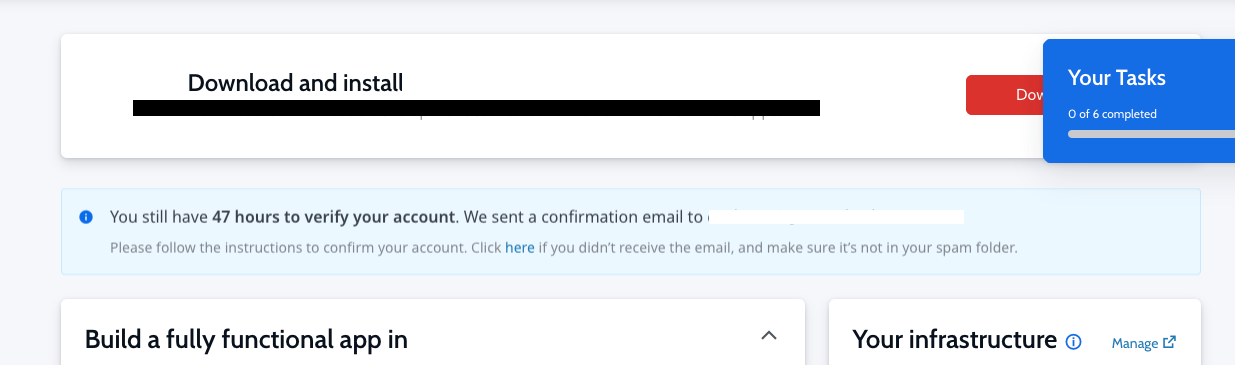Viewport: 1235px width, 365px height.
Task: Open the Manage infrastructure link
Action: (1135, 343)
